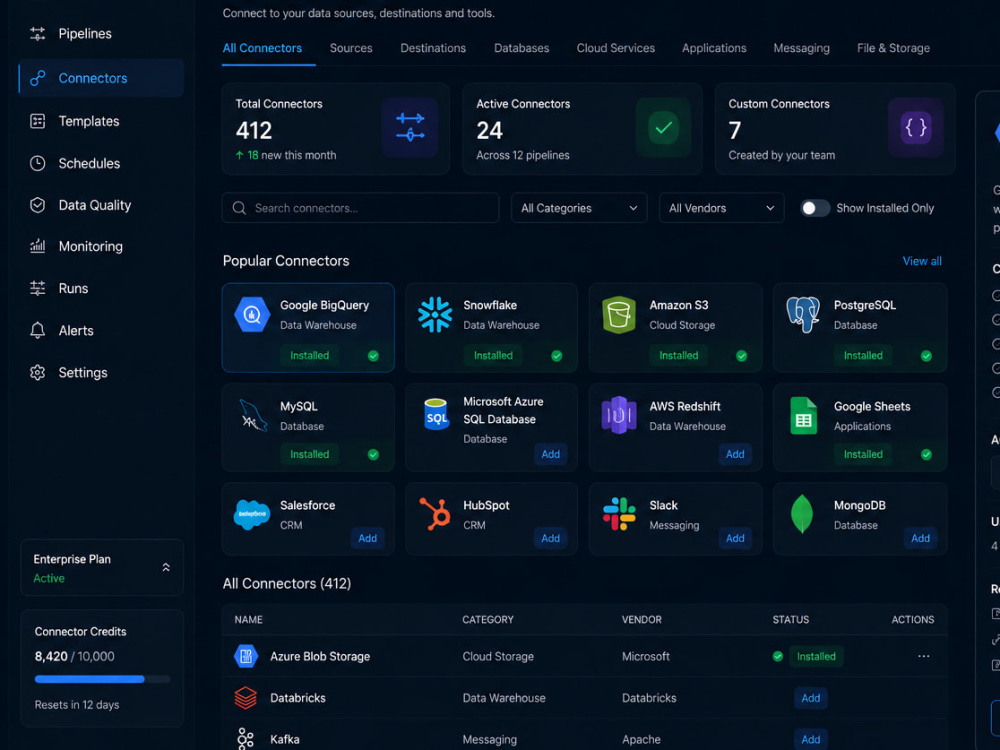
Task: Add the AWS Redshift connector
Action: pyautogui.click(x=735, y=454)
